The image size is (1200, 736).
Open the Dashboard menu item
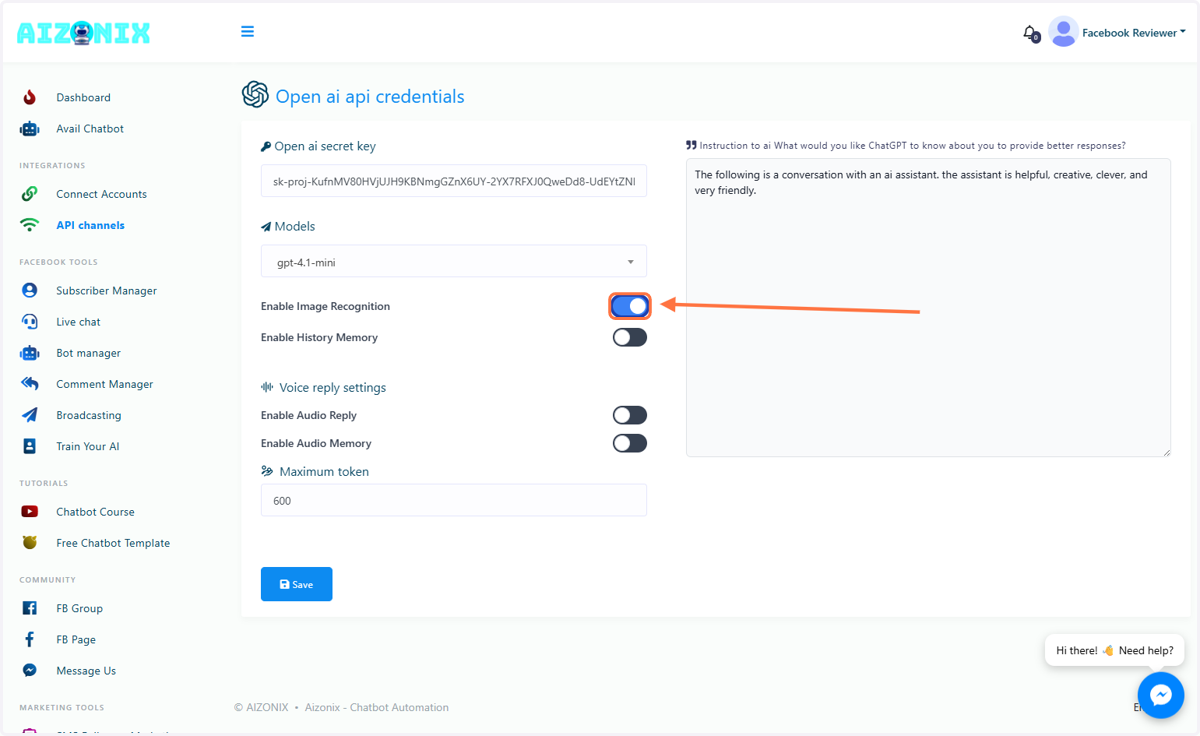pos(83,97)
